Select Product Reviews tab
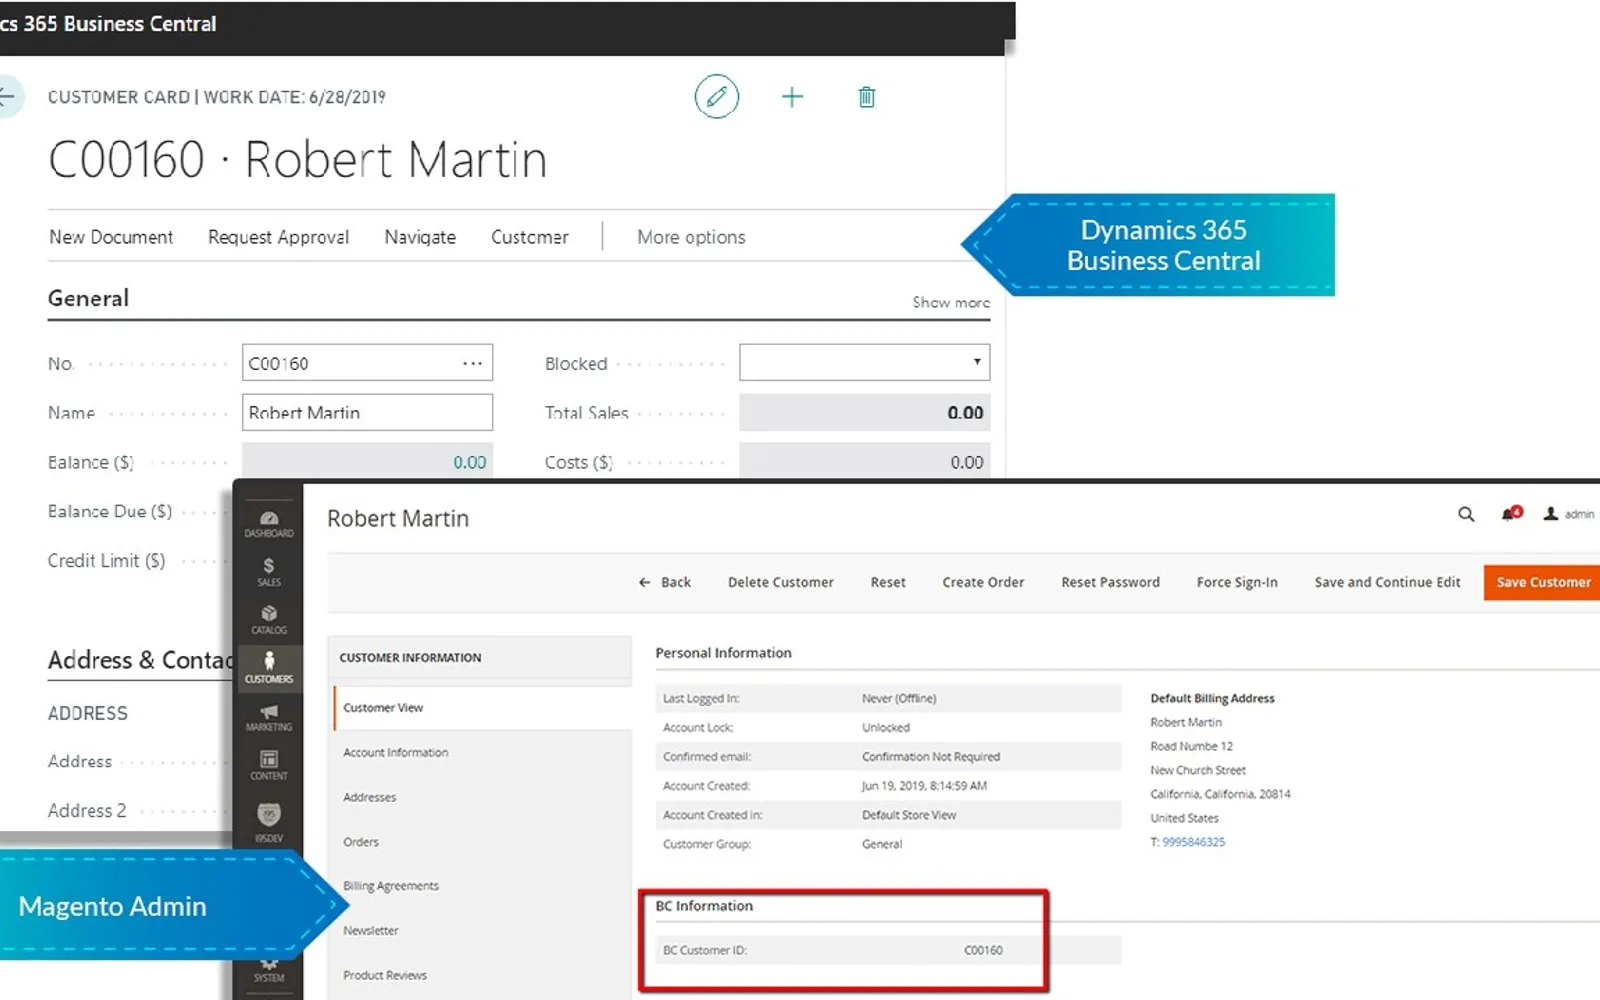This screenshot has width=1600, height=1000. (x=384, y=975)
